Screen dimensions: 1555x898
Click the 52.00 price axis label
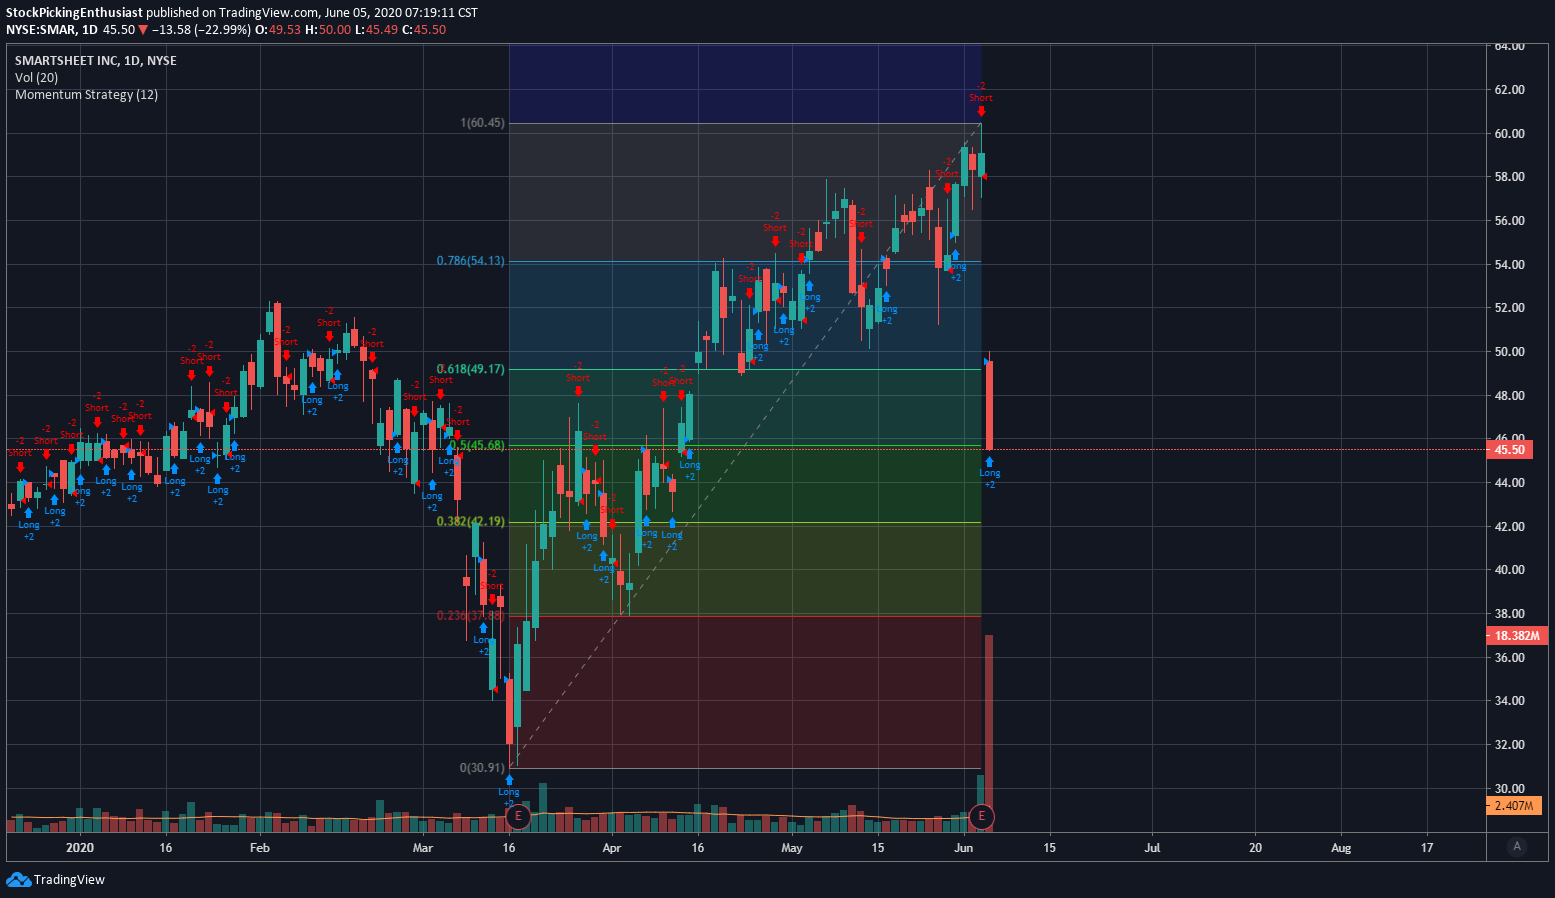pyautogui.click(x=1509, y=308)
